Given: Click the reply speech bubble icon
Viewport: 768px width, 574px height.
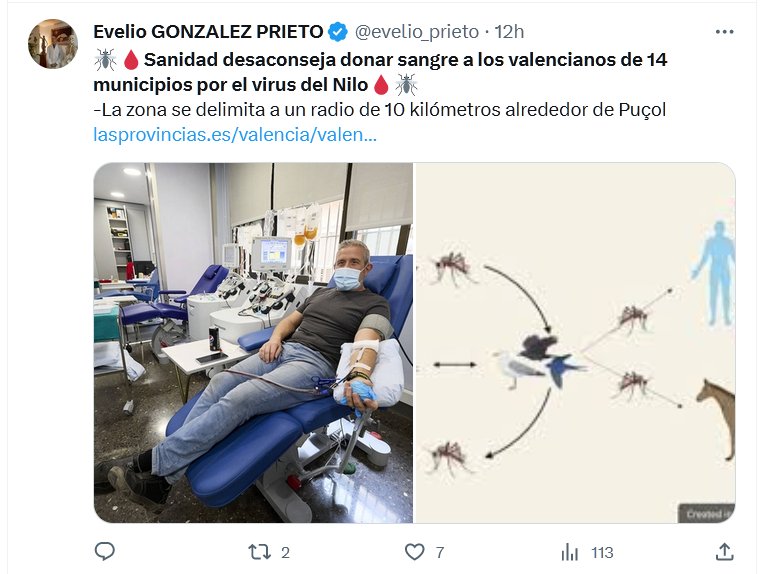Looking at the screenshot, I should [x=104, y=552].
